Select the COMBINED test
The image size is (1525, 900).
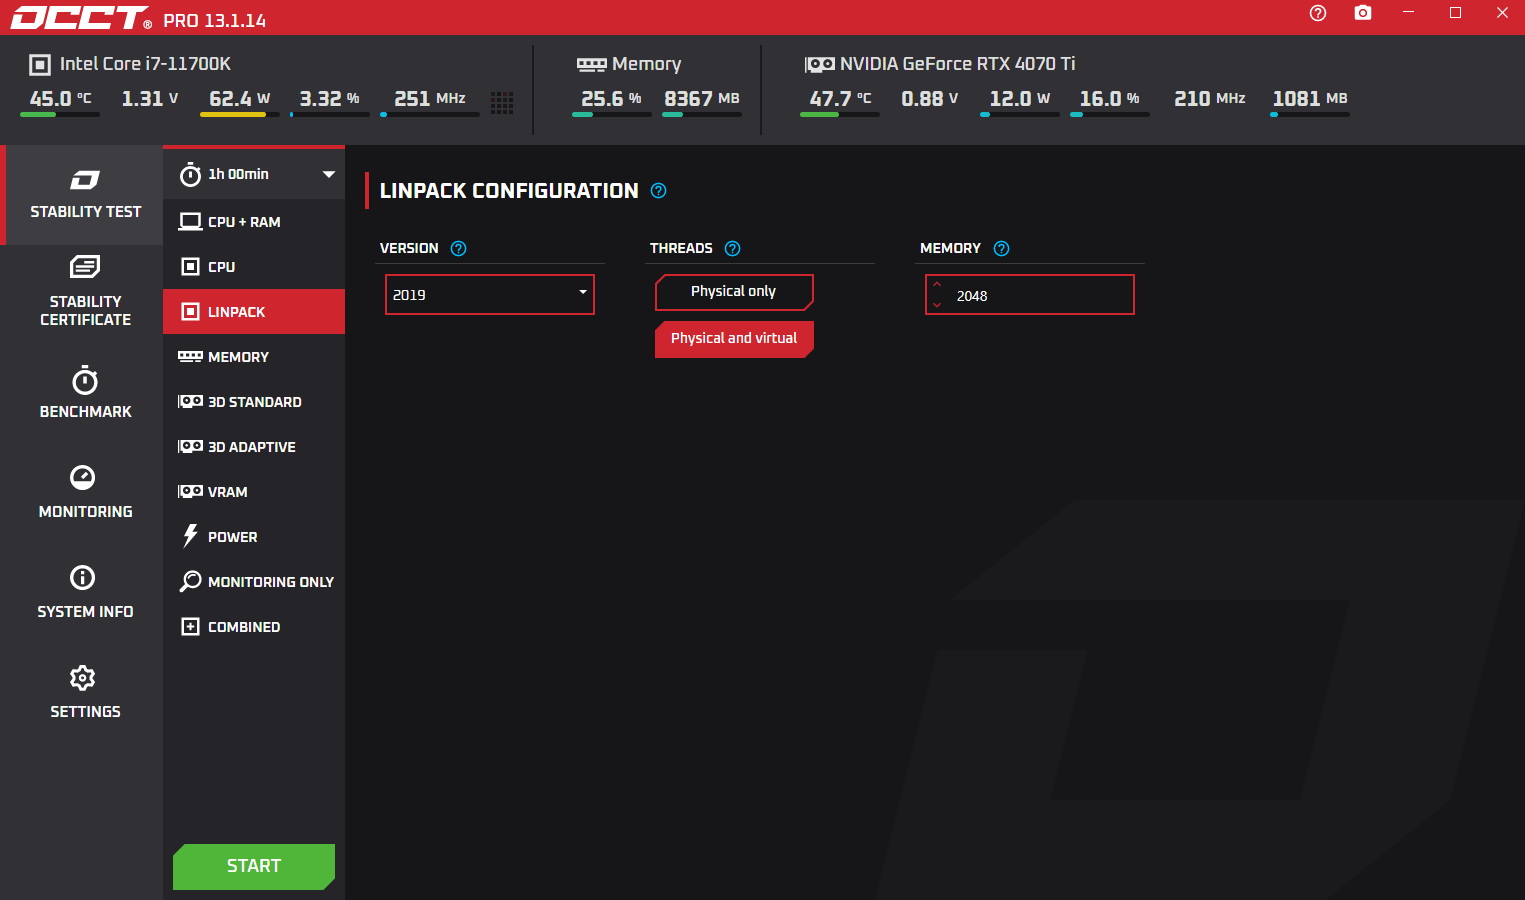pyautogui.click(x=254, y=627)
